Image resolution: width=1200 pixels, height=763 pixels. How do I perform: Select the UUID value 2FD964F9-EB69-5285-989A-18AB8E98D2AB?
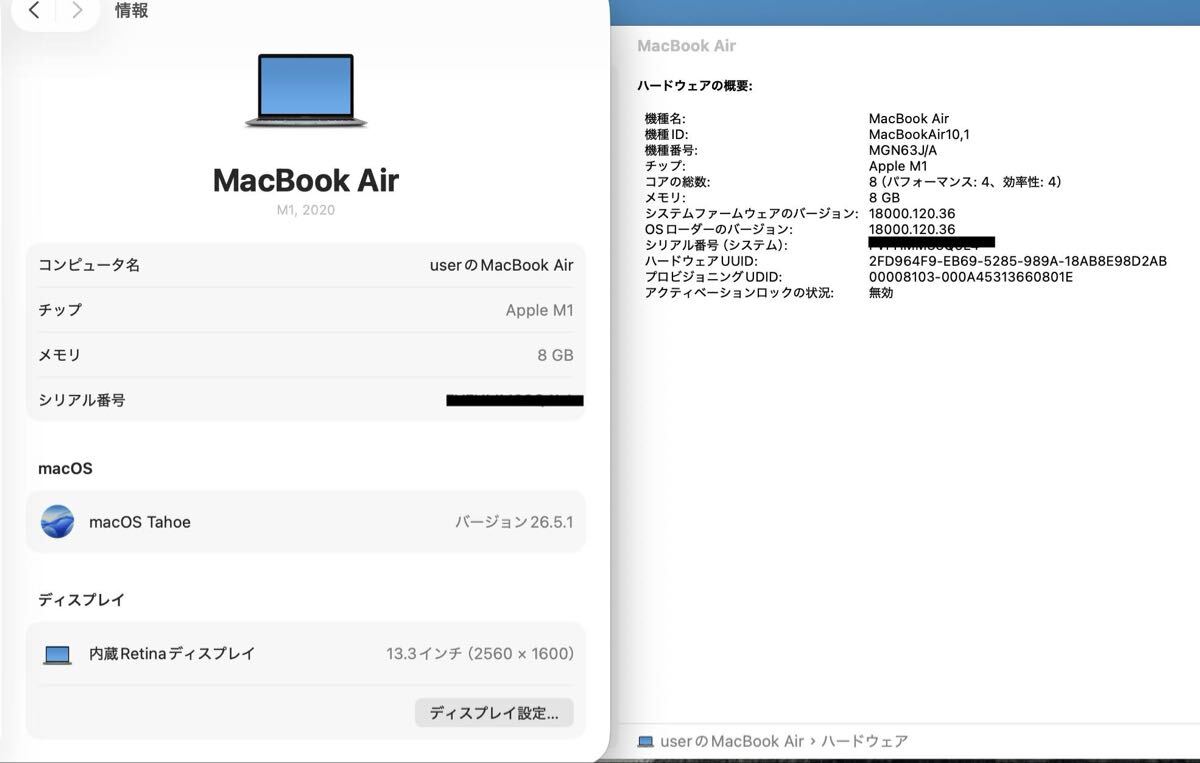(x=1017, y=261)
